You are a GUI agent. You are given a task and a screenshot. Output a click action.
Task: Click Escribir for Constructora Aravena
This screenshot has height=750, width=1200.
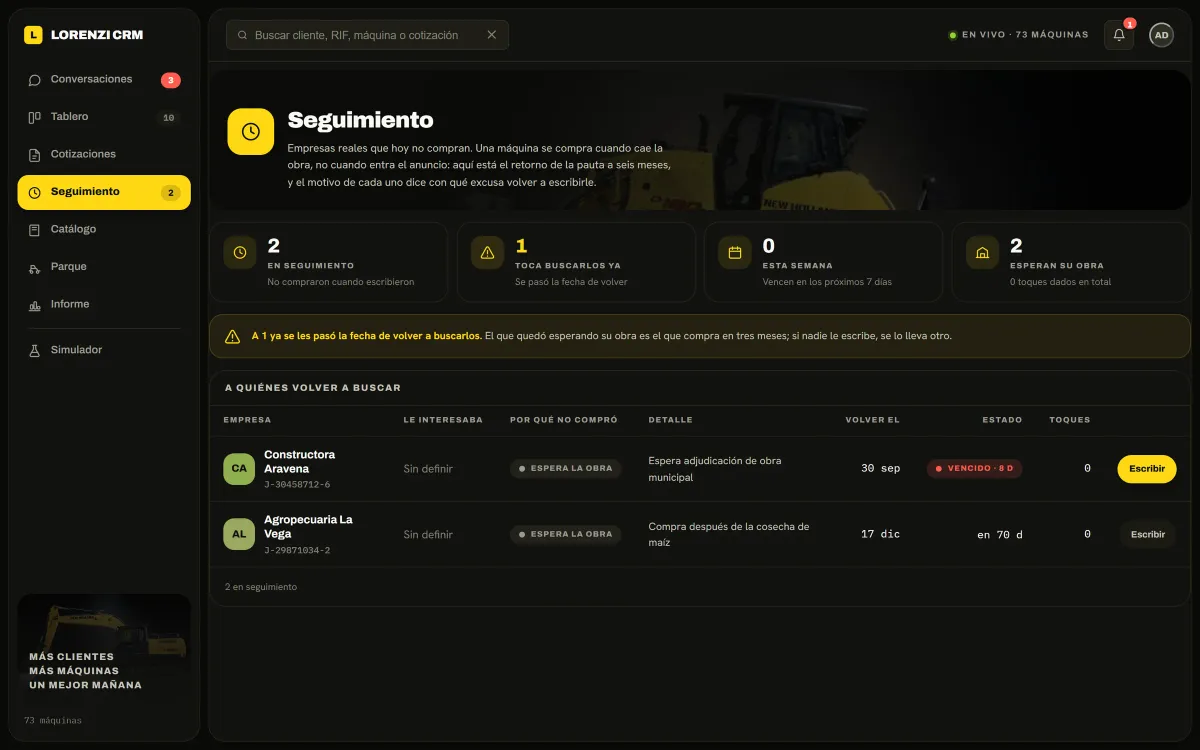tap(1147, 469)
